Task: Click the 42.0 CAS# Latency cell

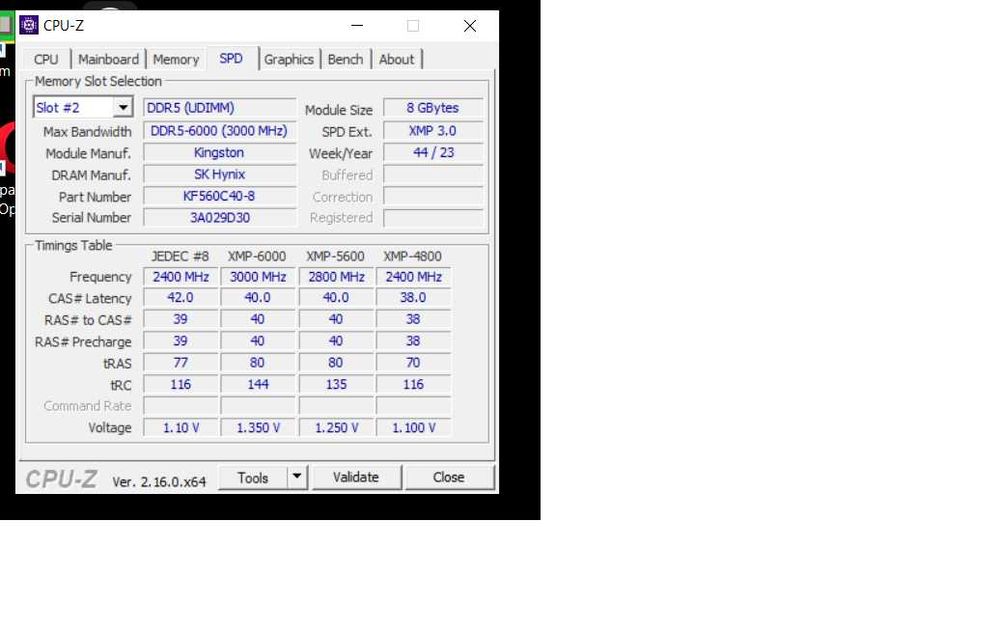Action: tap(180, 298)
